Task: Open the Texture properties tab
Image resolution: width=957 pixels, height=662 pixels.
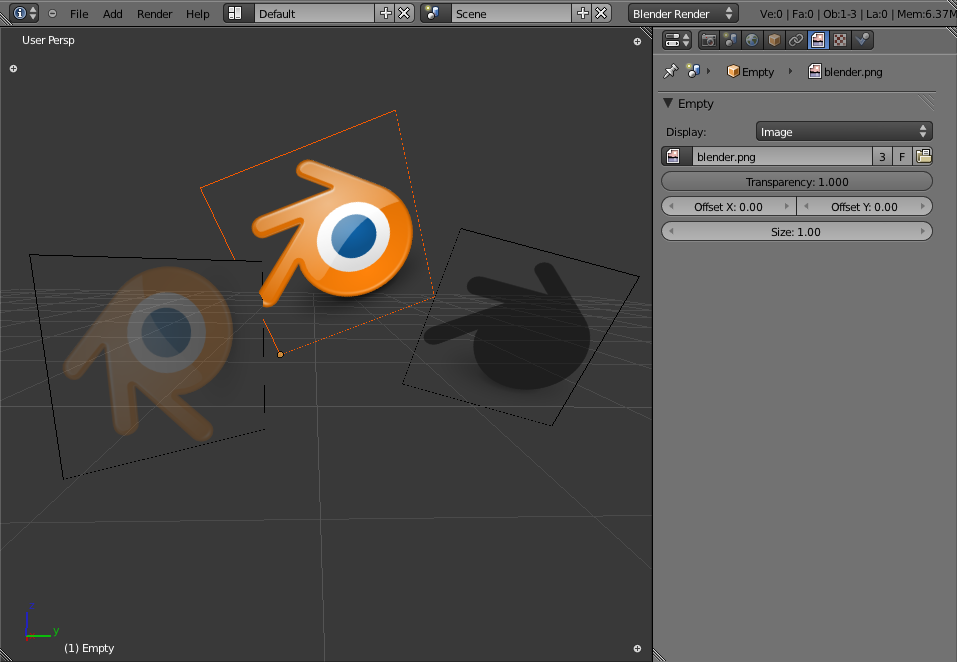Action: [x=839, y=40]
